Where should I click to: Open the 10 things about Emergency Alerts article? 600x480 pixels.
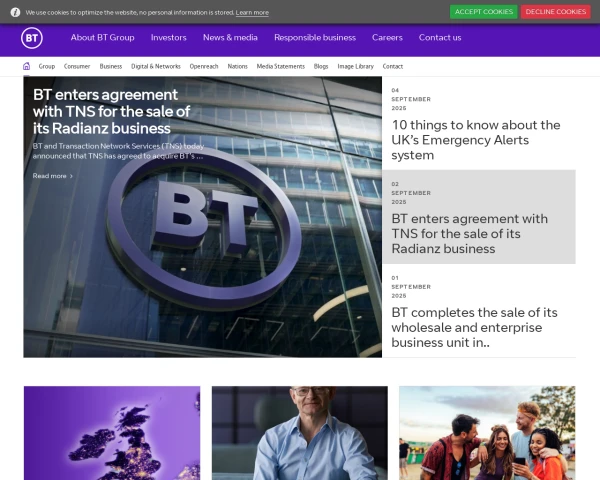(x=476, y=140)
